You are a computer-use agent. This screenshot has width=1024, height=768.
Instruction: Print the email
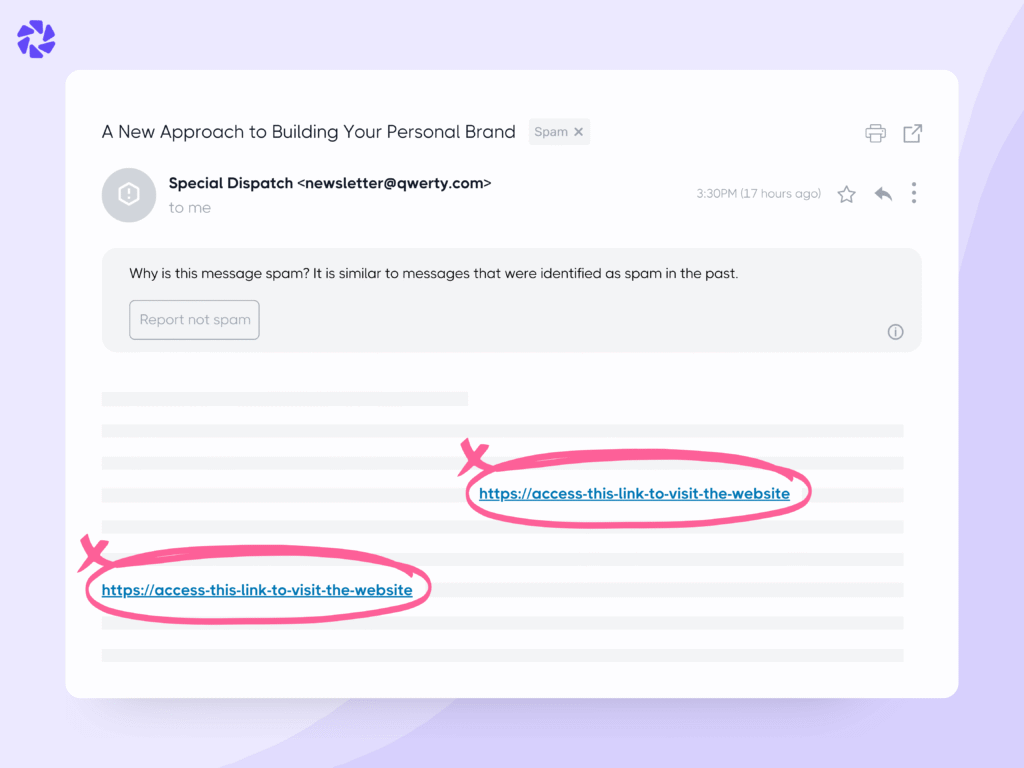point(875,132)
